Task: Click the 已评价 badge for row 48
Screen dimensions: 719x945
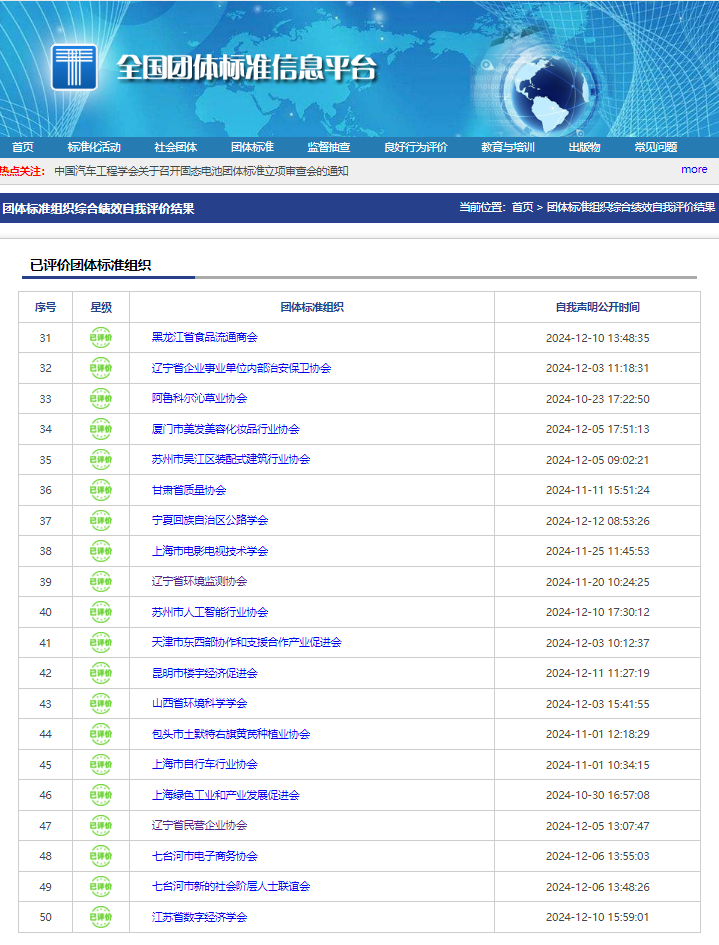Action: click(x=101, y=856)
